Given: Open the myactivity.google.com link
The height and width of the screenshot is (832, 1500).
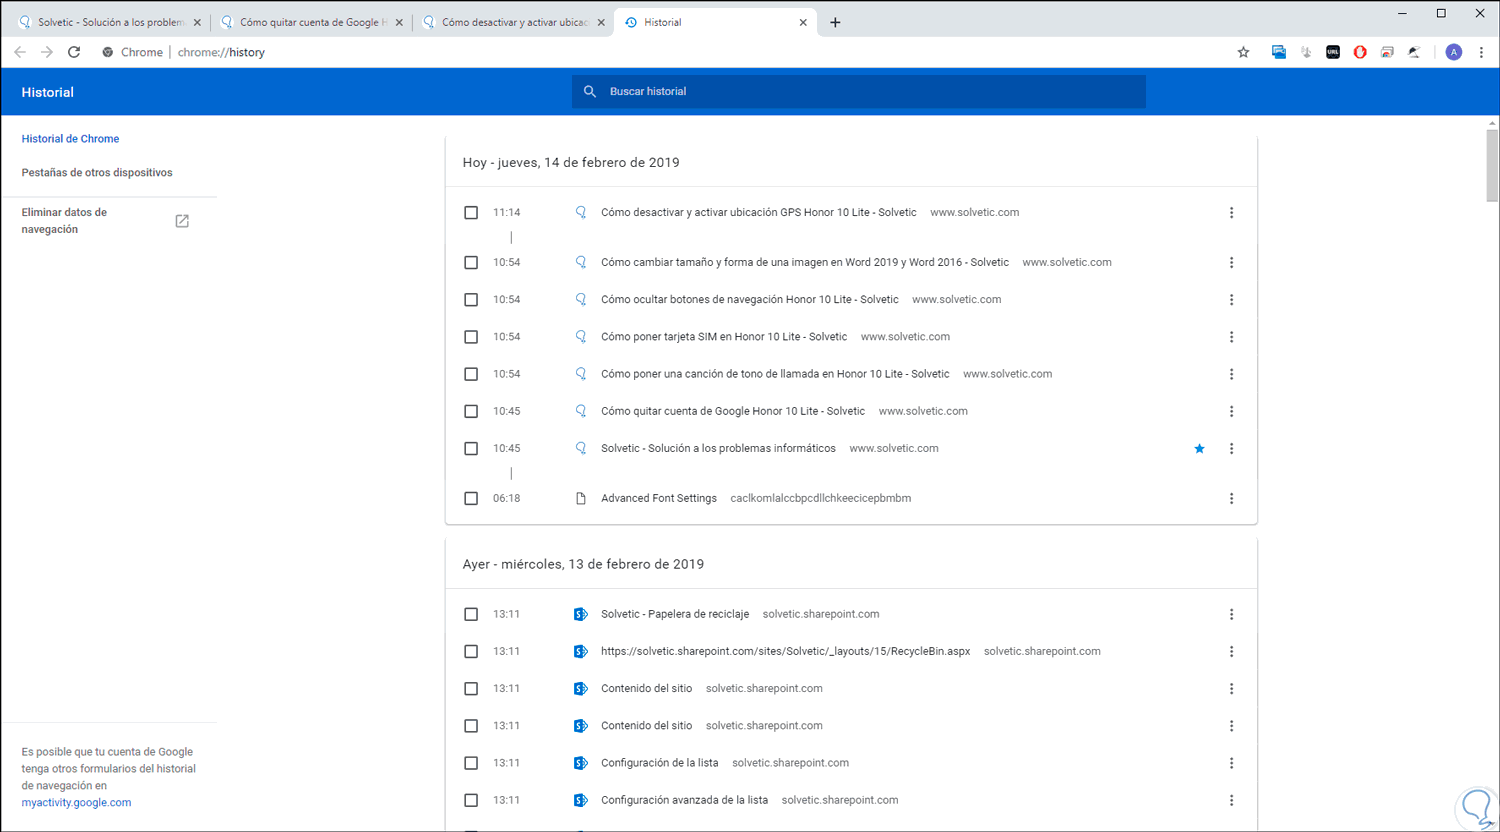Looking at the screenshot, I should [x=76, y=802].
